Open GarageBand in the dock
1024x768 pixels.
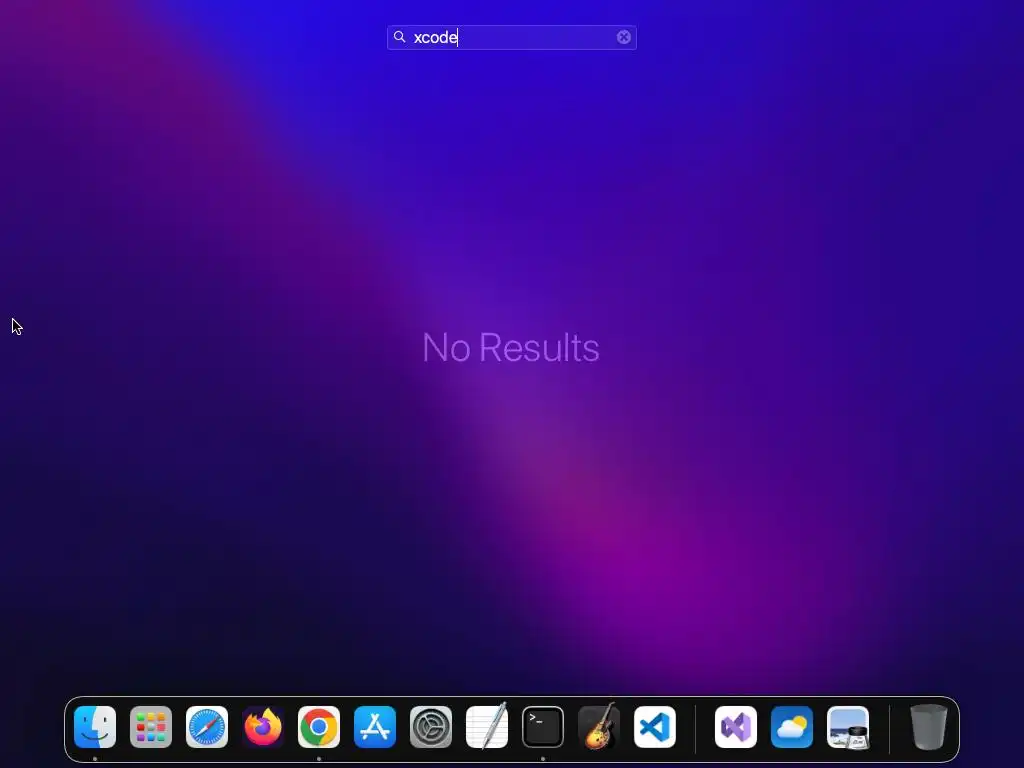click(599, 726)
